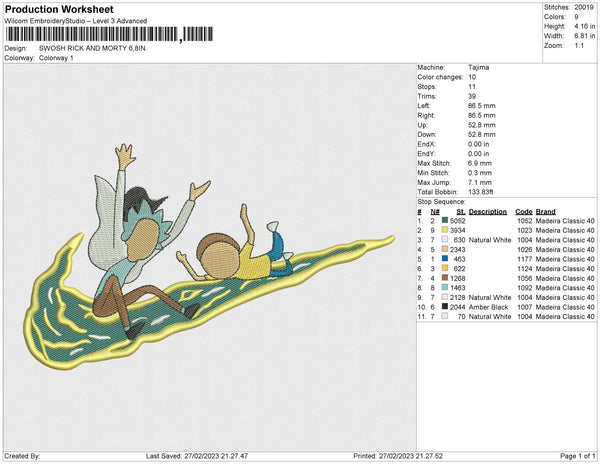Click the 'Amber Black' description
The height and width of the screenshot is (464, 600).
coord(488,307)
